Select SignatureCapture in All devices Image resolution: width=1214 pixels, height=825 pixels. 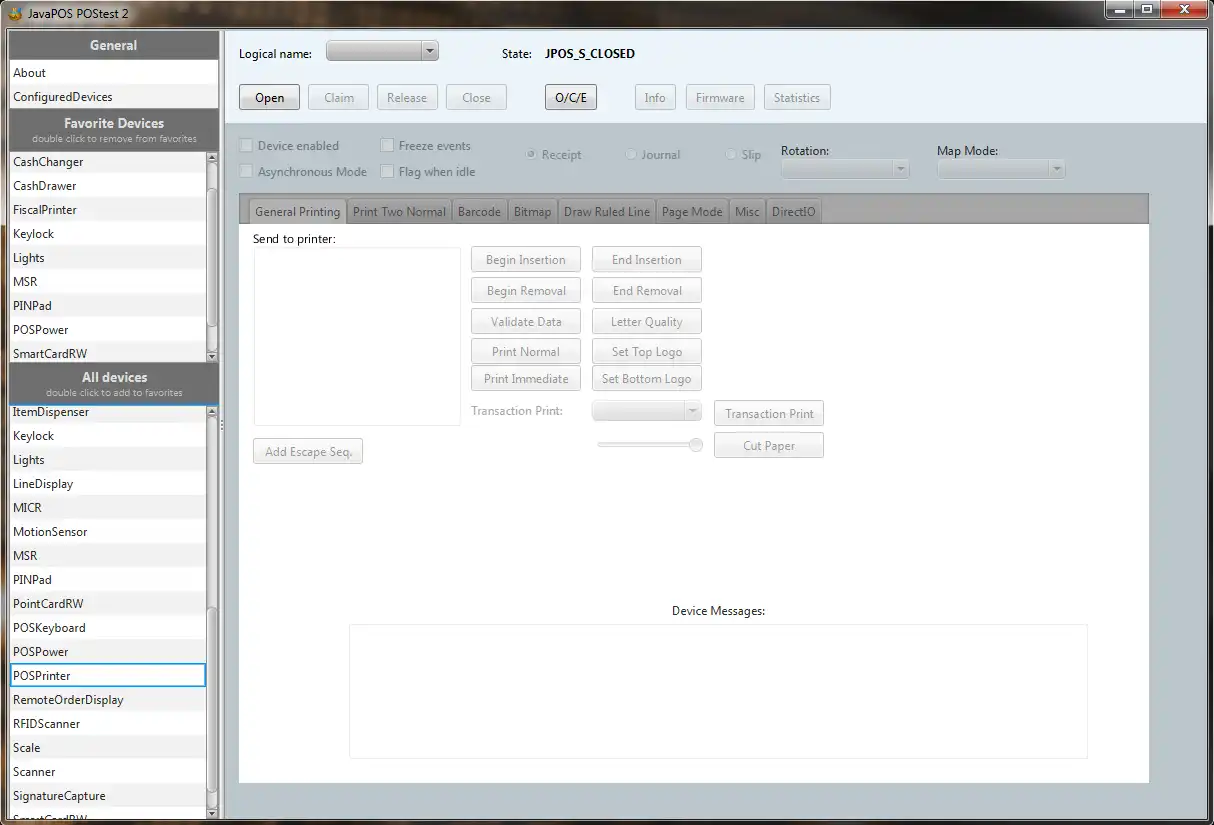click(x=107, y=796)
